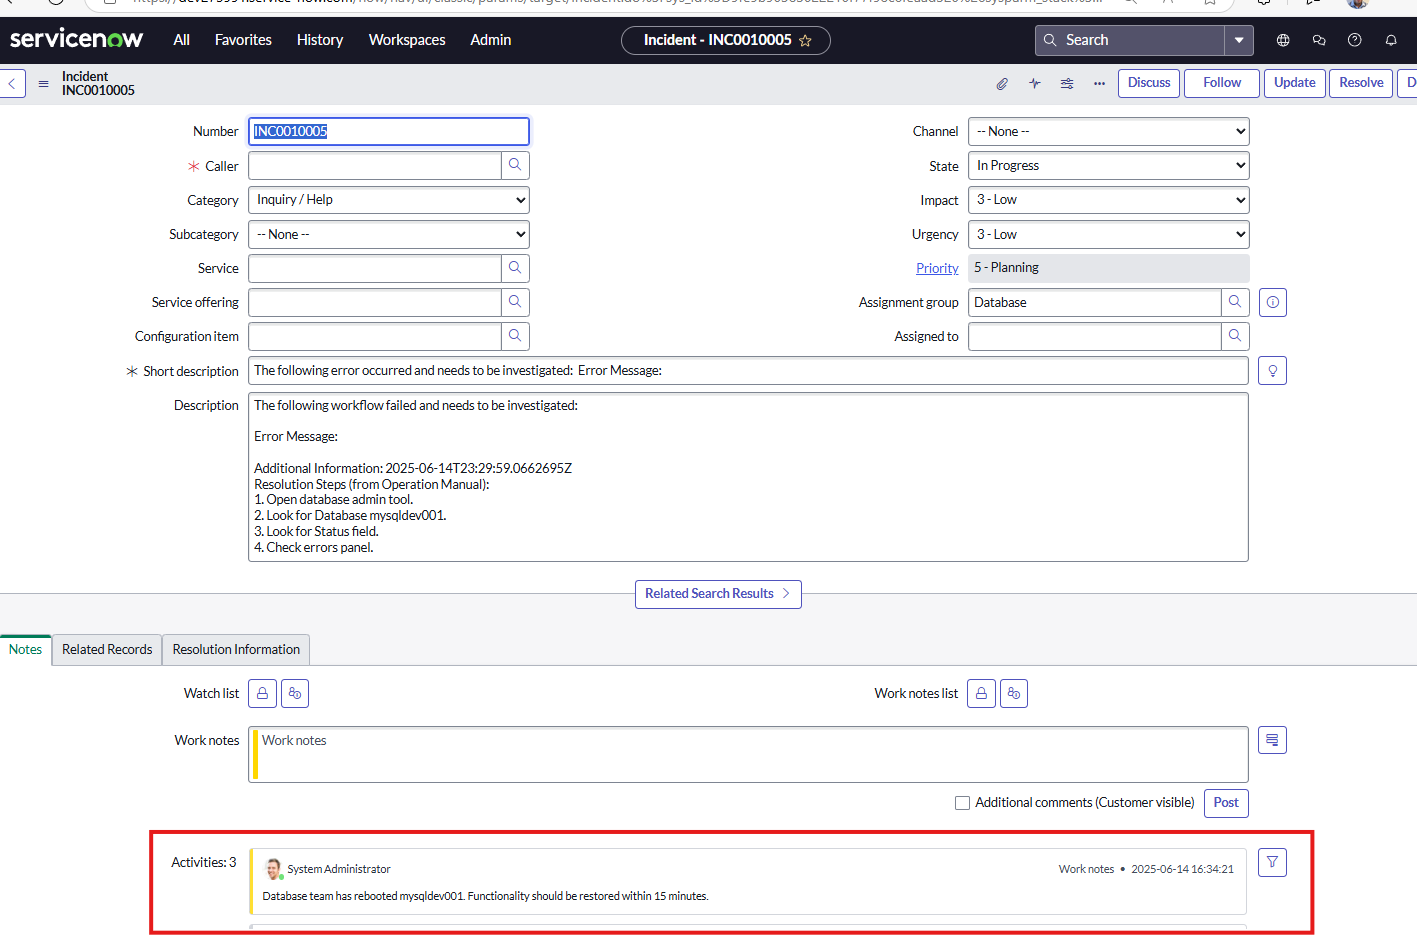Viewport: 1417px width, 935px height.
Task: Open the Channel dropdown
Action: [1109, 131]
